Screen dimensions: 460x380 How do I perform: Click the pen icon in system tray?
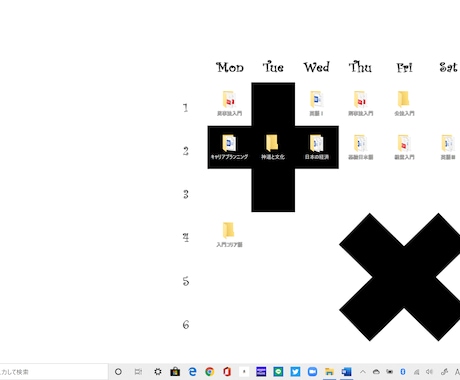(x=444, y=372)
